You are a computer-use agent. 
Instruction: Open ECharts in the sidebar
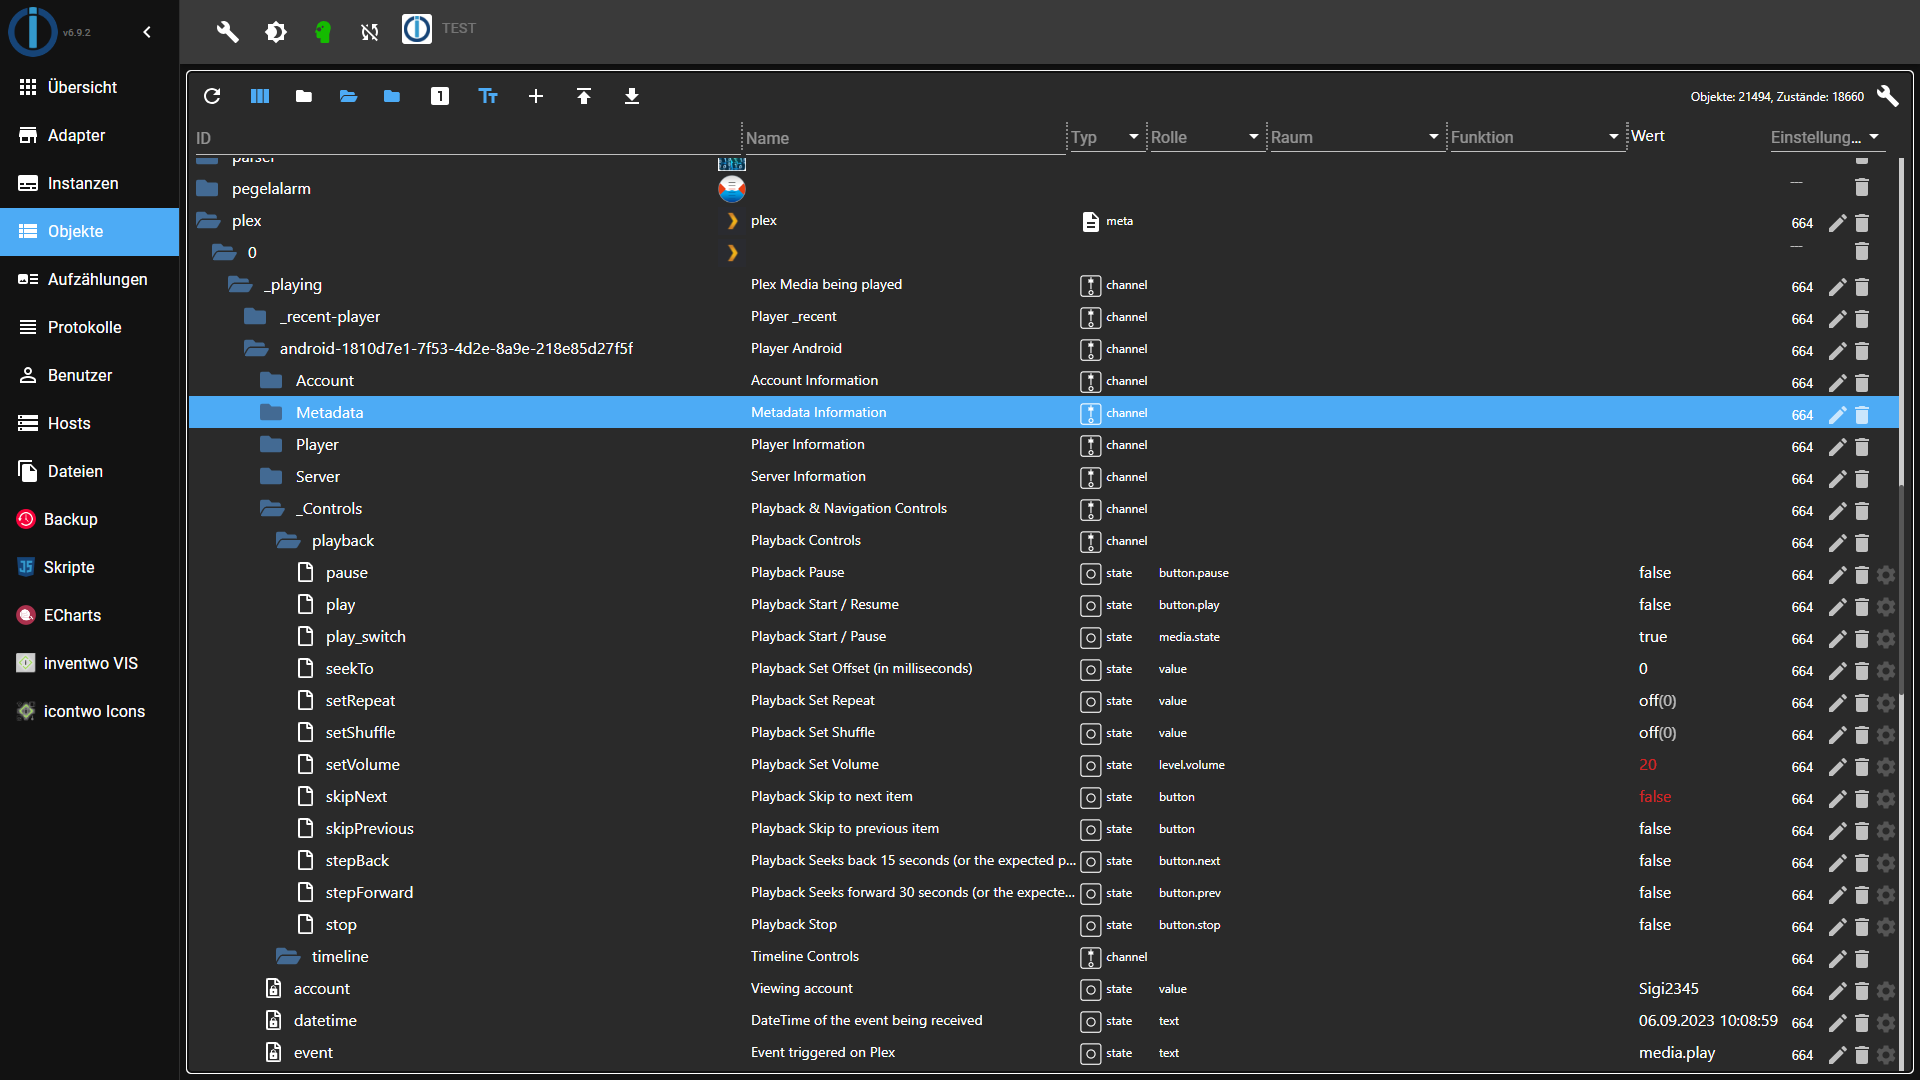point(90,615)
